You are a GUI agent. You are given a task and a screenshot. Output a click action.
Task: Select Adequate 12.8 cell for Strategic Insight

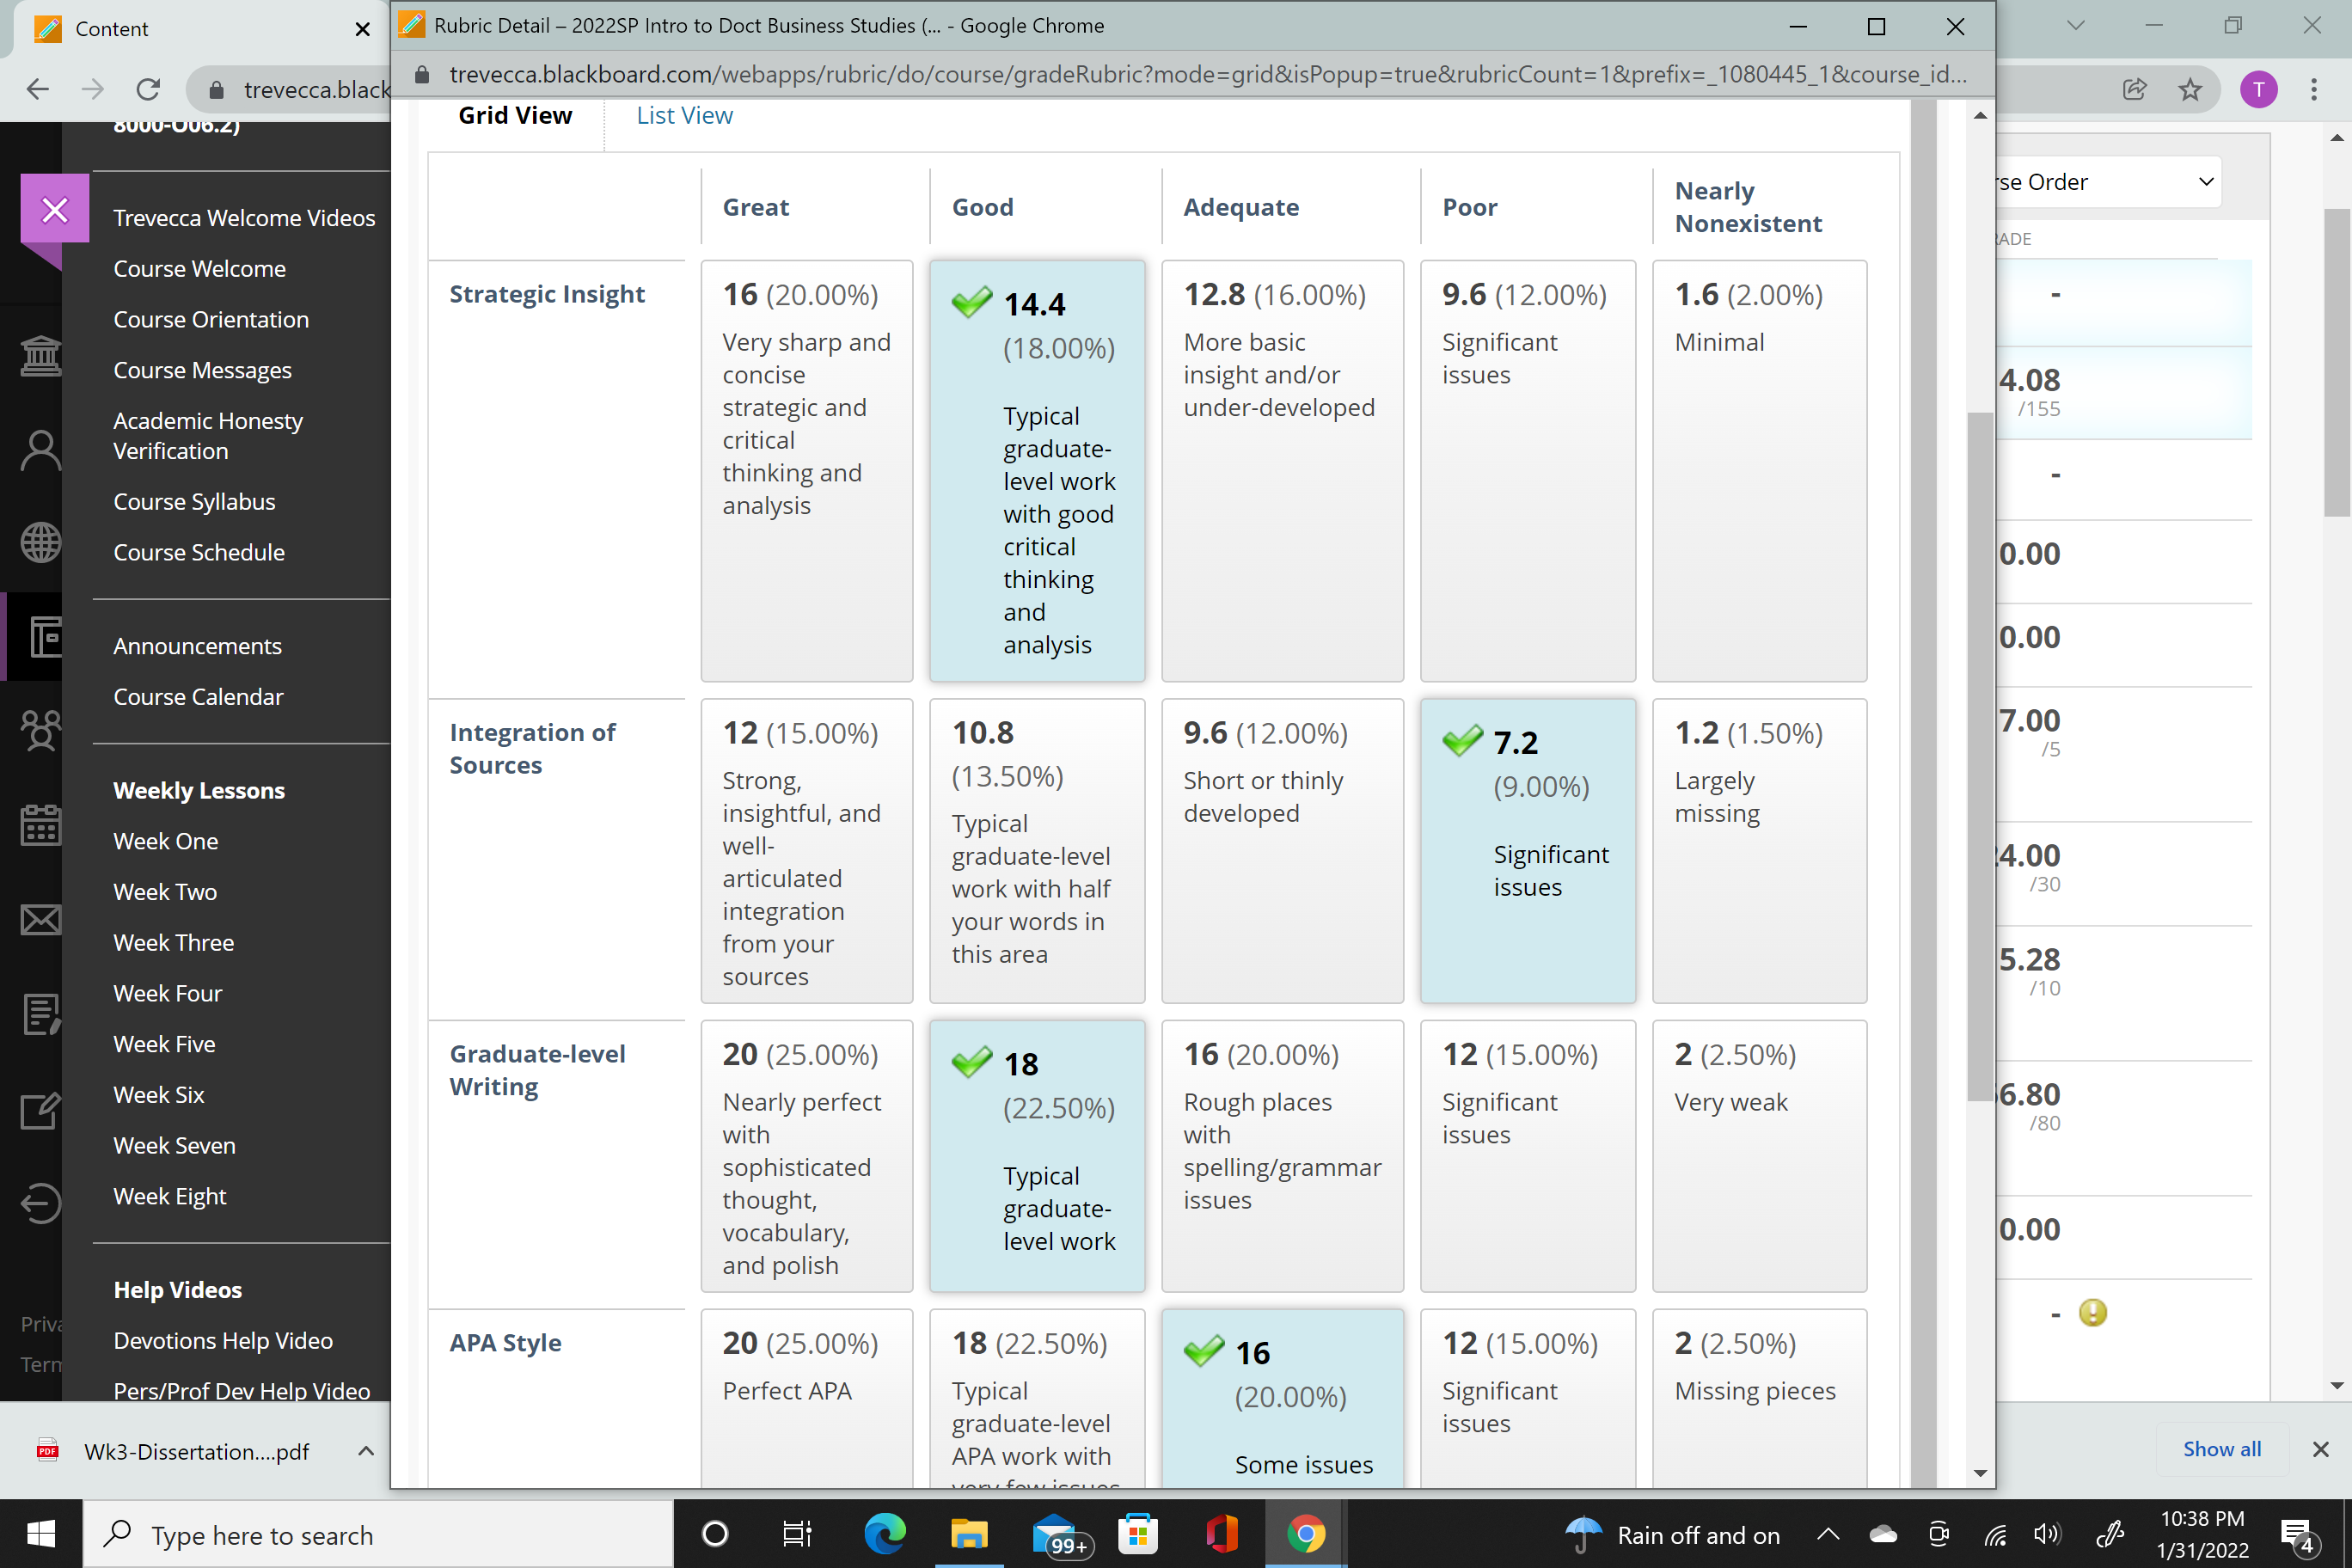1282,470
